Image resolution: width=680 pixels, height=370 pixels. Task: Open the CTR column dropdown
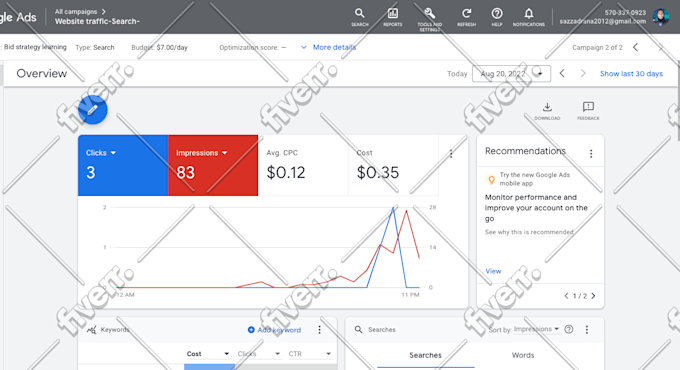click(x=310, y=354)
